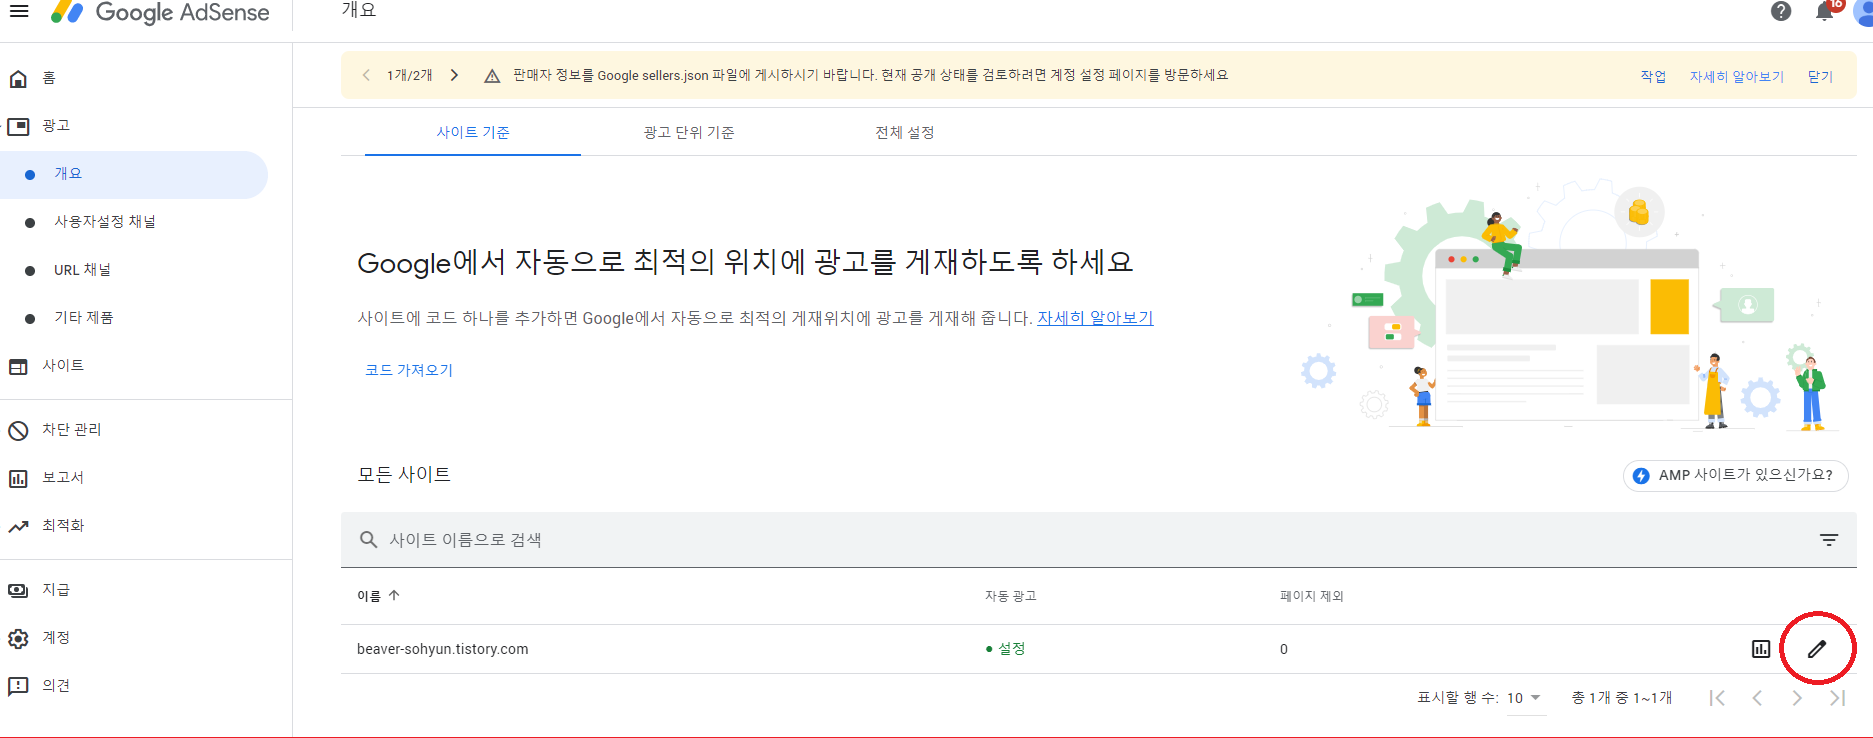Click the account gear icon

coord(18,639)
